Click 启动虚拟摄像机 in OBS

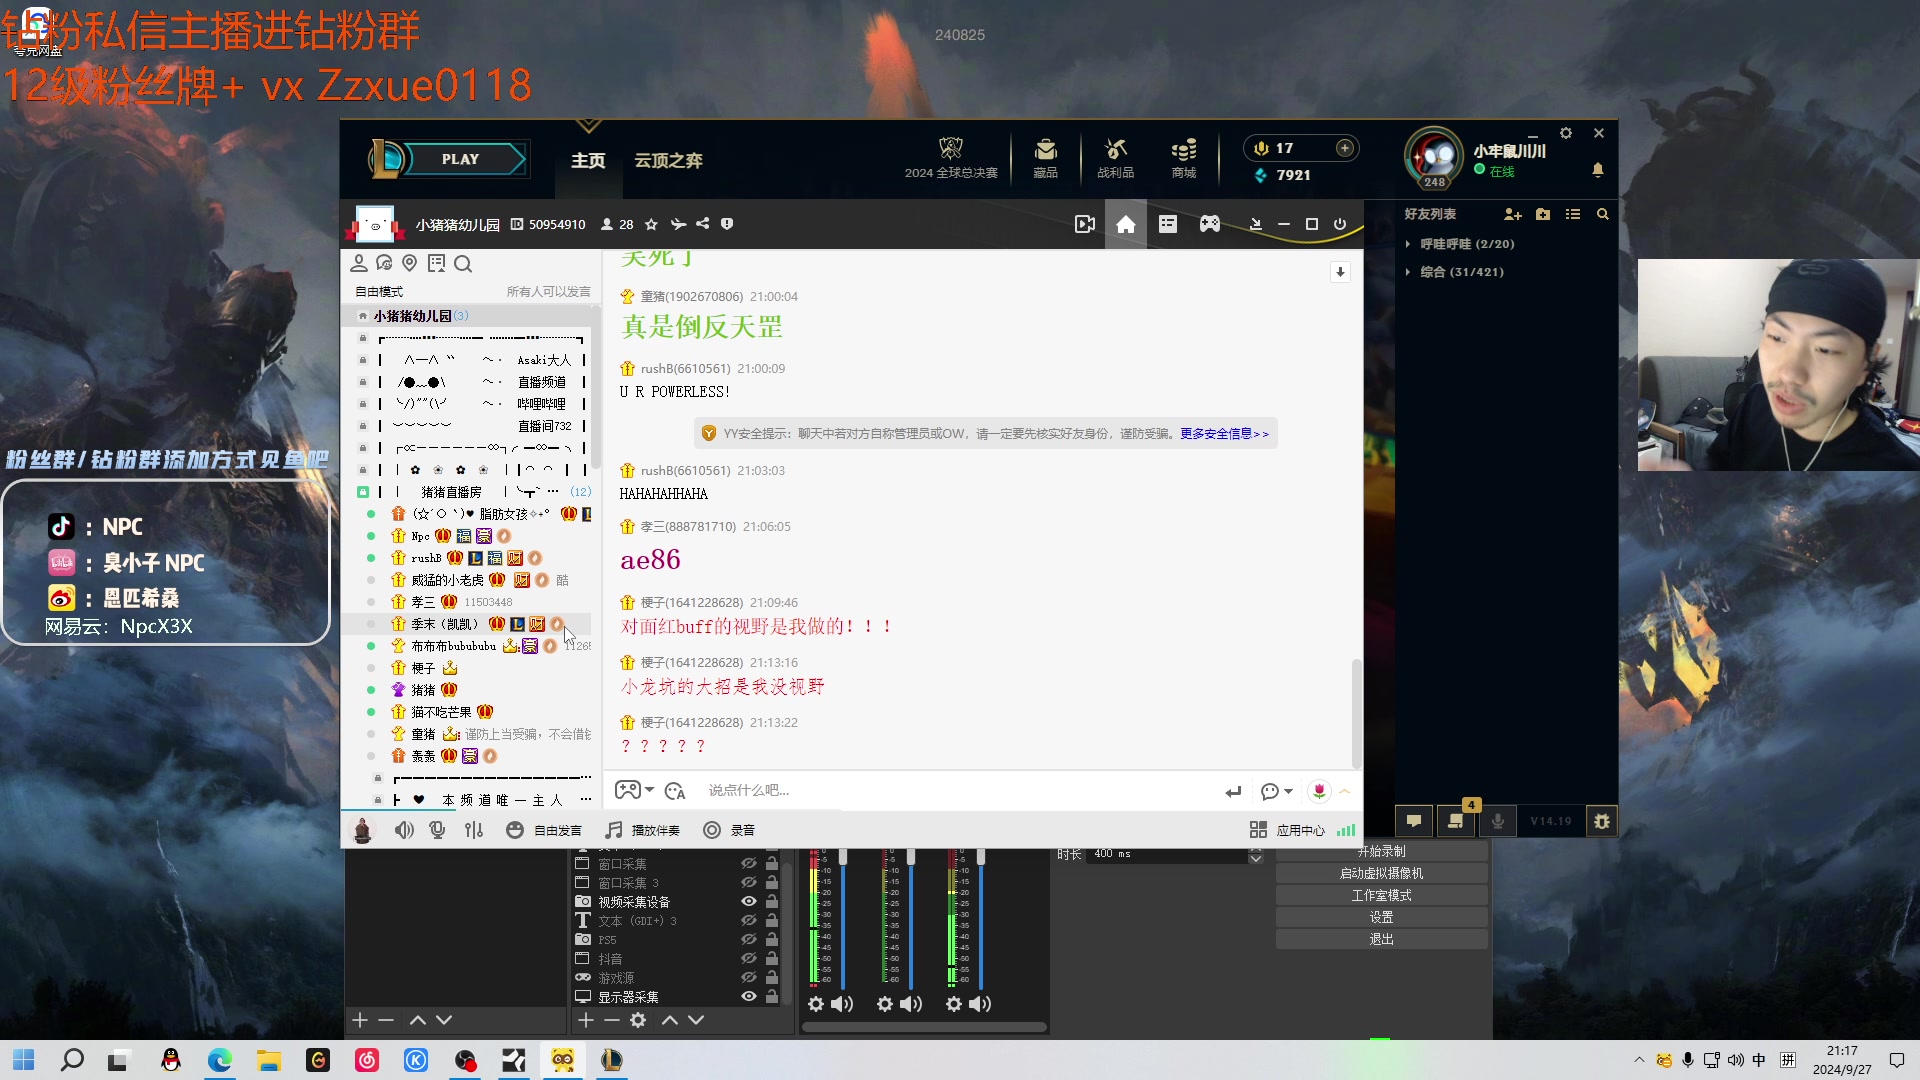point(1381,873)
